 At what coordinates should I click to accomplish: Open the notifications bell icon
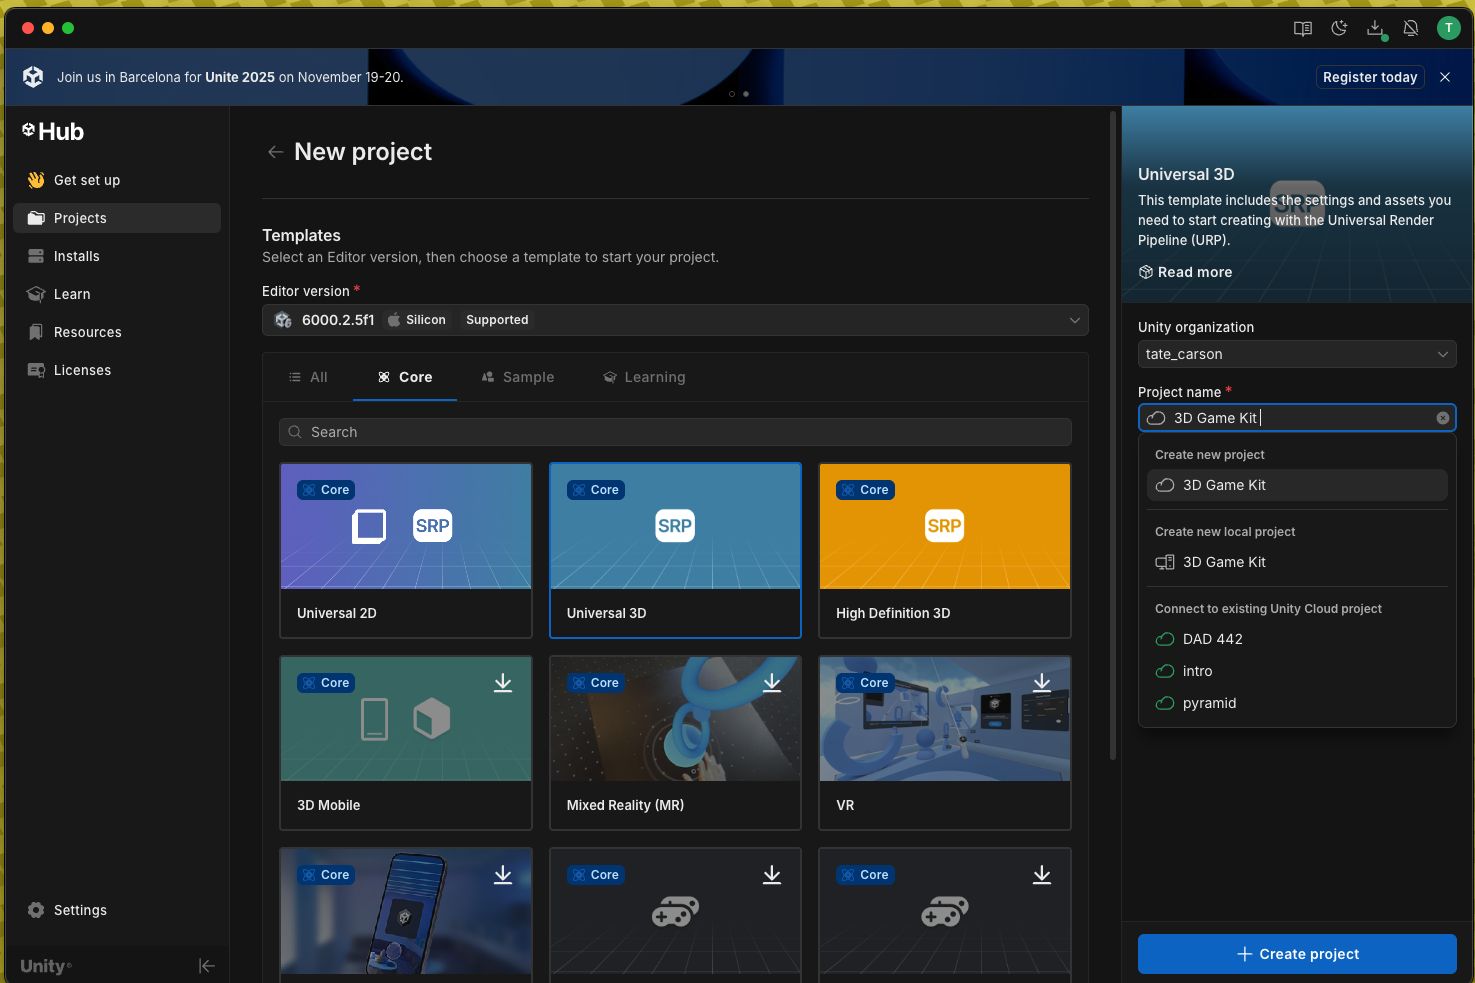(1411, 29)
